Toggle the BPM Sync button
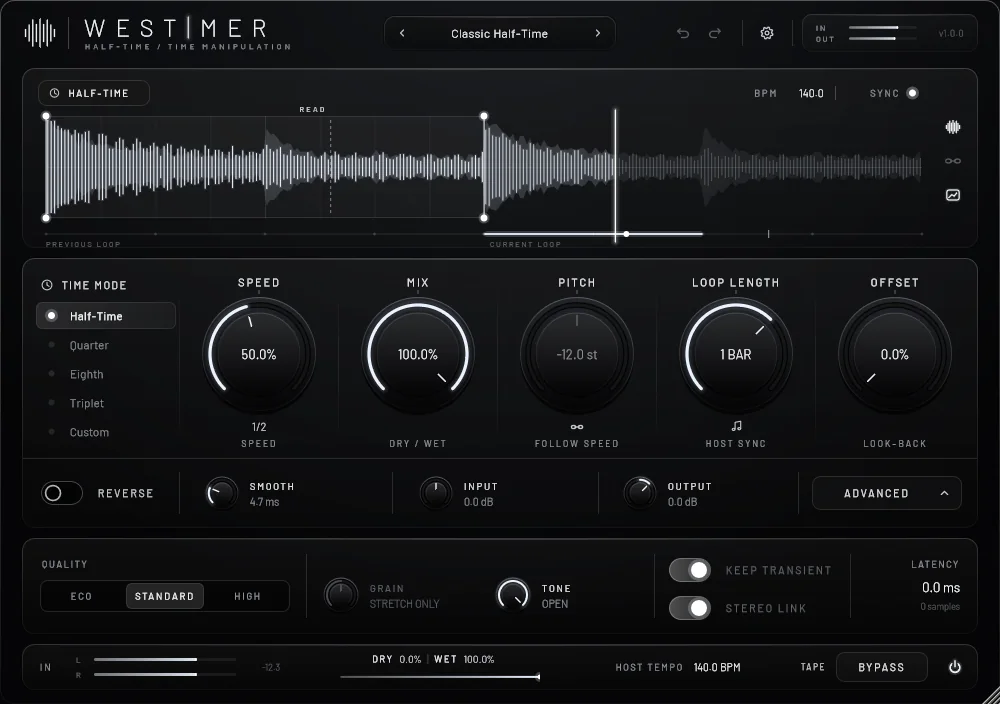The height and width of the screenshot is (704, 1000). coord(913,93)
